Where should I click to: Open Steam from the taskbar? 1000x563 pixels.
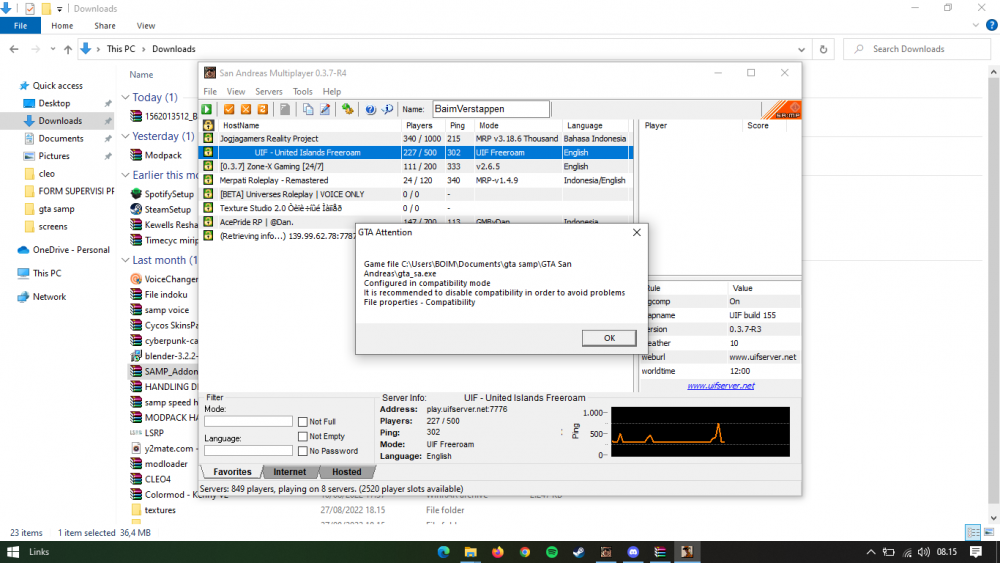(578, 552)
